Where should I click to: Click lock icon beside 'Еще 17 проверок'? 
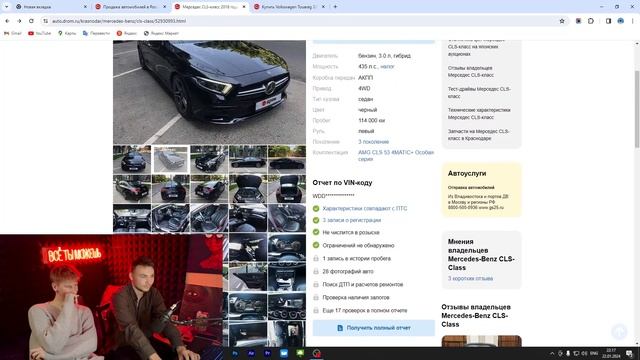316,311
